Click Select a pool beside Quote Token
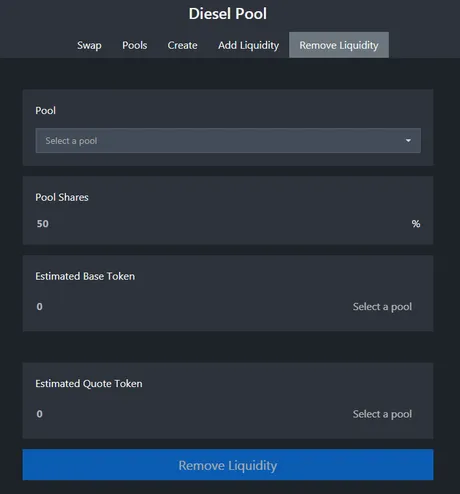Screen dimensions: 460x494 (382, 414)
